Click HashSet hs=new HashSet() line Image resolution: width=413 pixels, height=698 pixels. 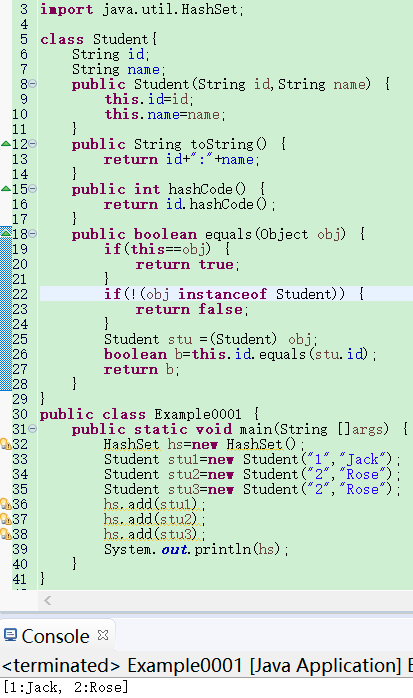point(204,444)
